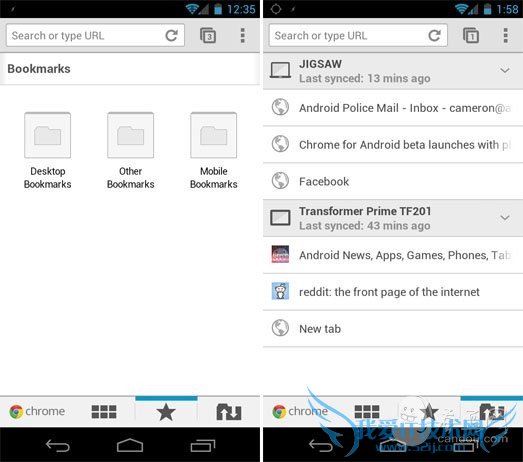Screen dimensions: 523x462
Task: Reload page in left browser
Action: click(x=171, y=35)
